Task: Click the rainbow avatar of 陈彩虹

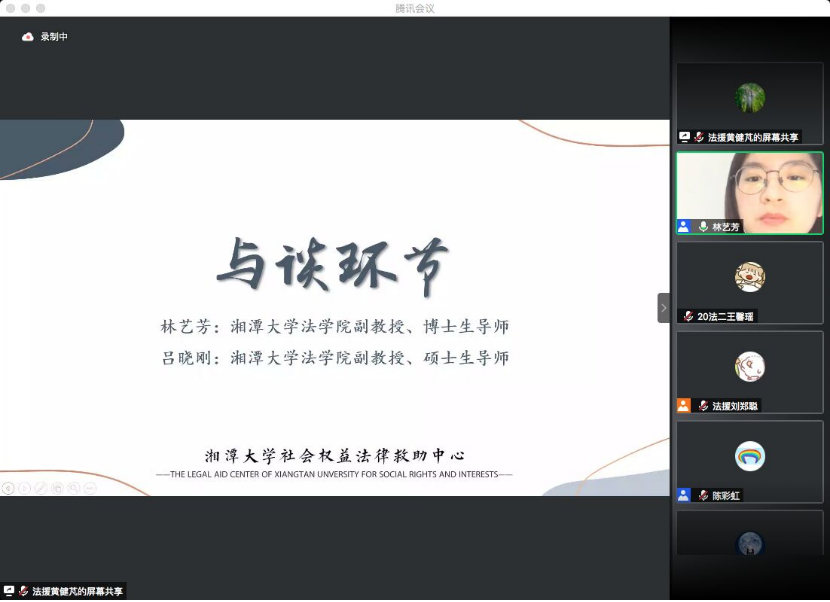Action: 749,456
